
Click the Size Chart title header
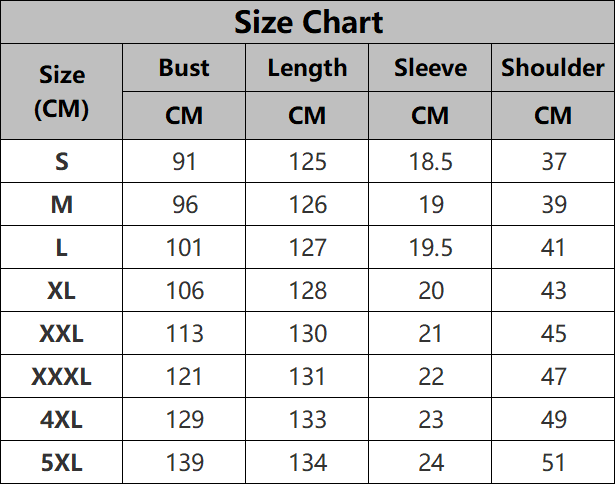308,22
